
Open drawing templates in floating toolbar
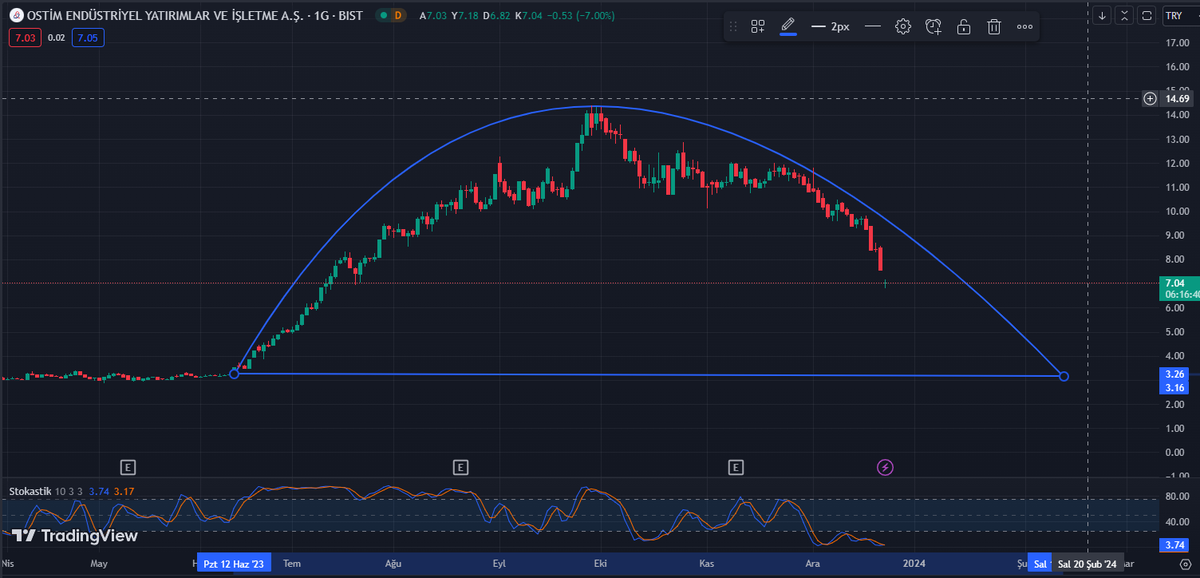point(758,27)
